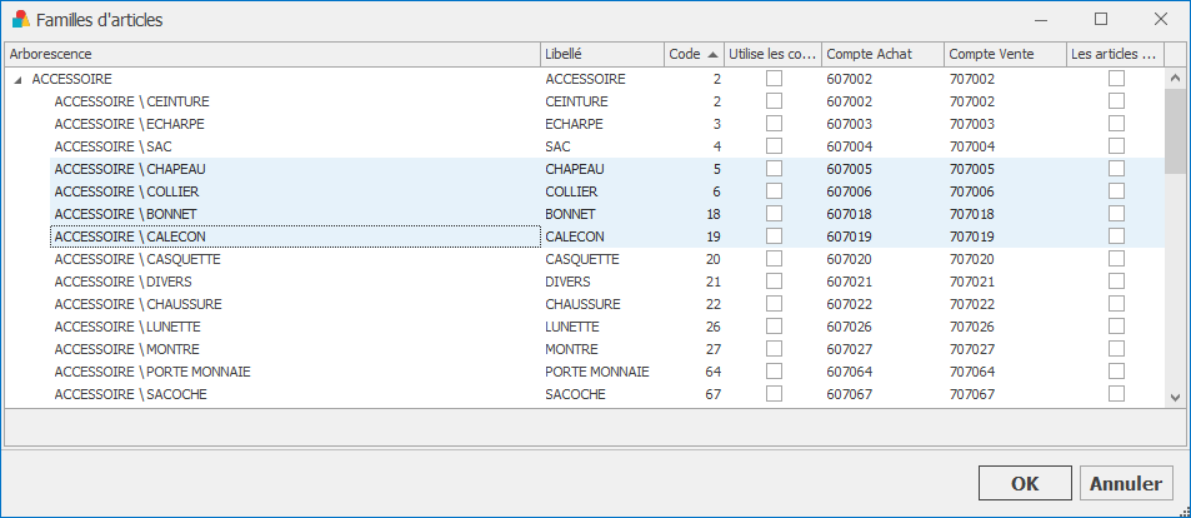Tick 'Les articles...' checkbox for ECHARPE row
This screenshot has height=518, width=1191.
point(1116,124)
